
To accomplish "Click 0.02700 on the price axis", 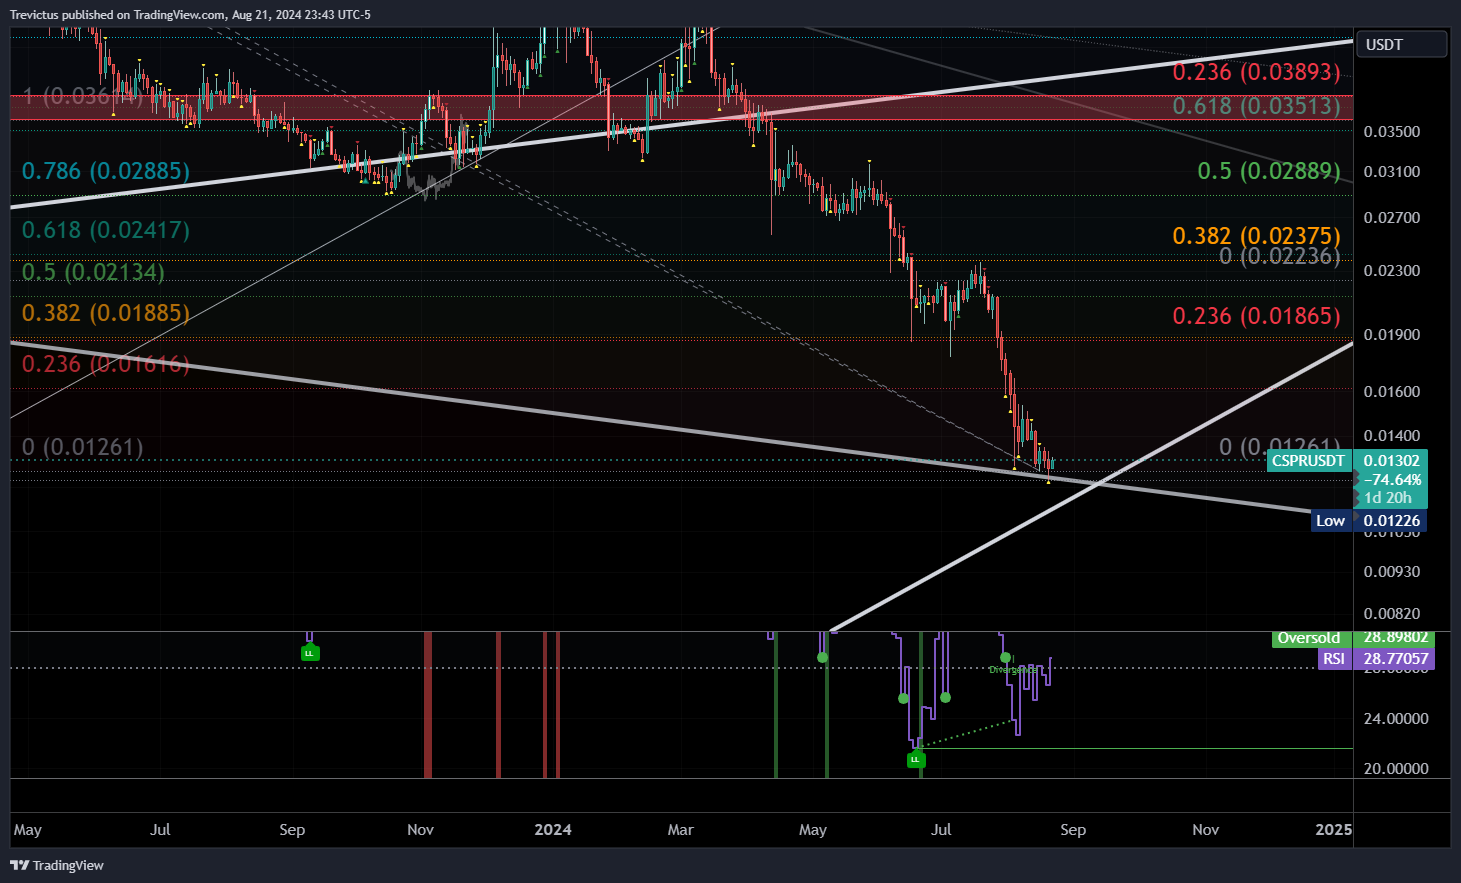I will click(1392, 218).
